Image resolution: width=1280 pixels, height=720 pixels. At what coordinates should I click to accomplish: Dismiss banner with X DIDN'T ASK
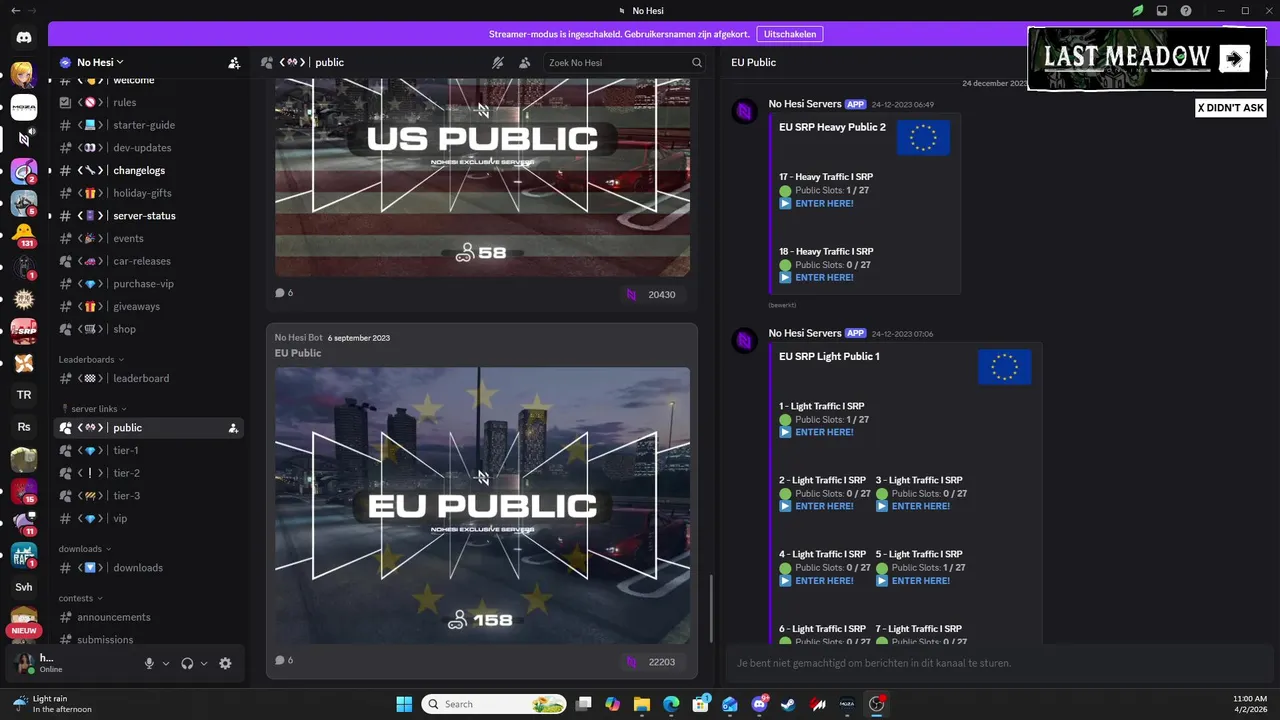pyautogui.click(x=1231, y=107)
